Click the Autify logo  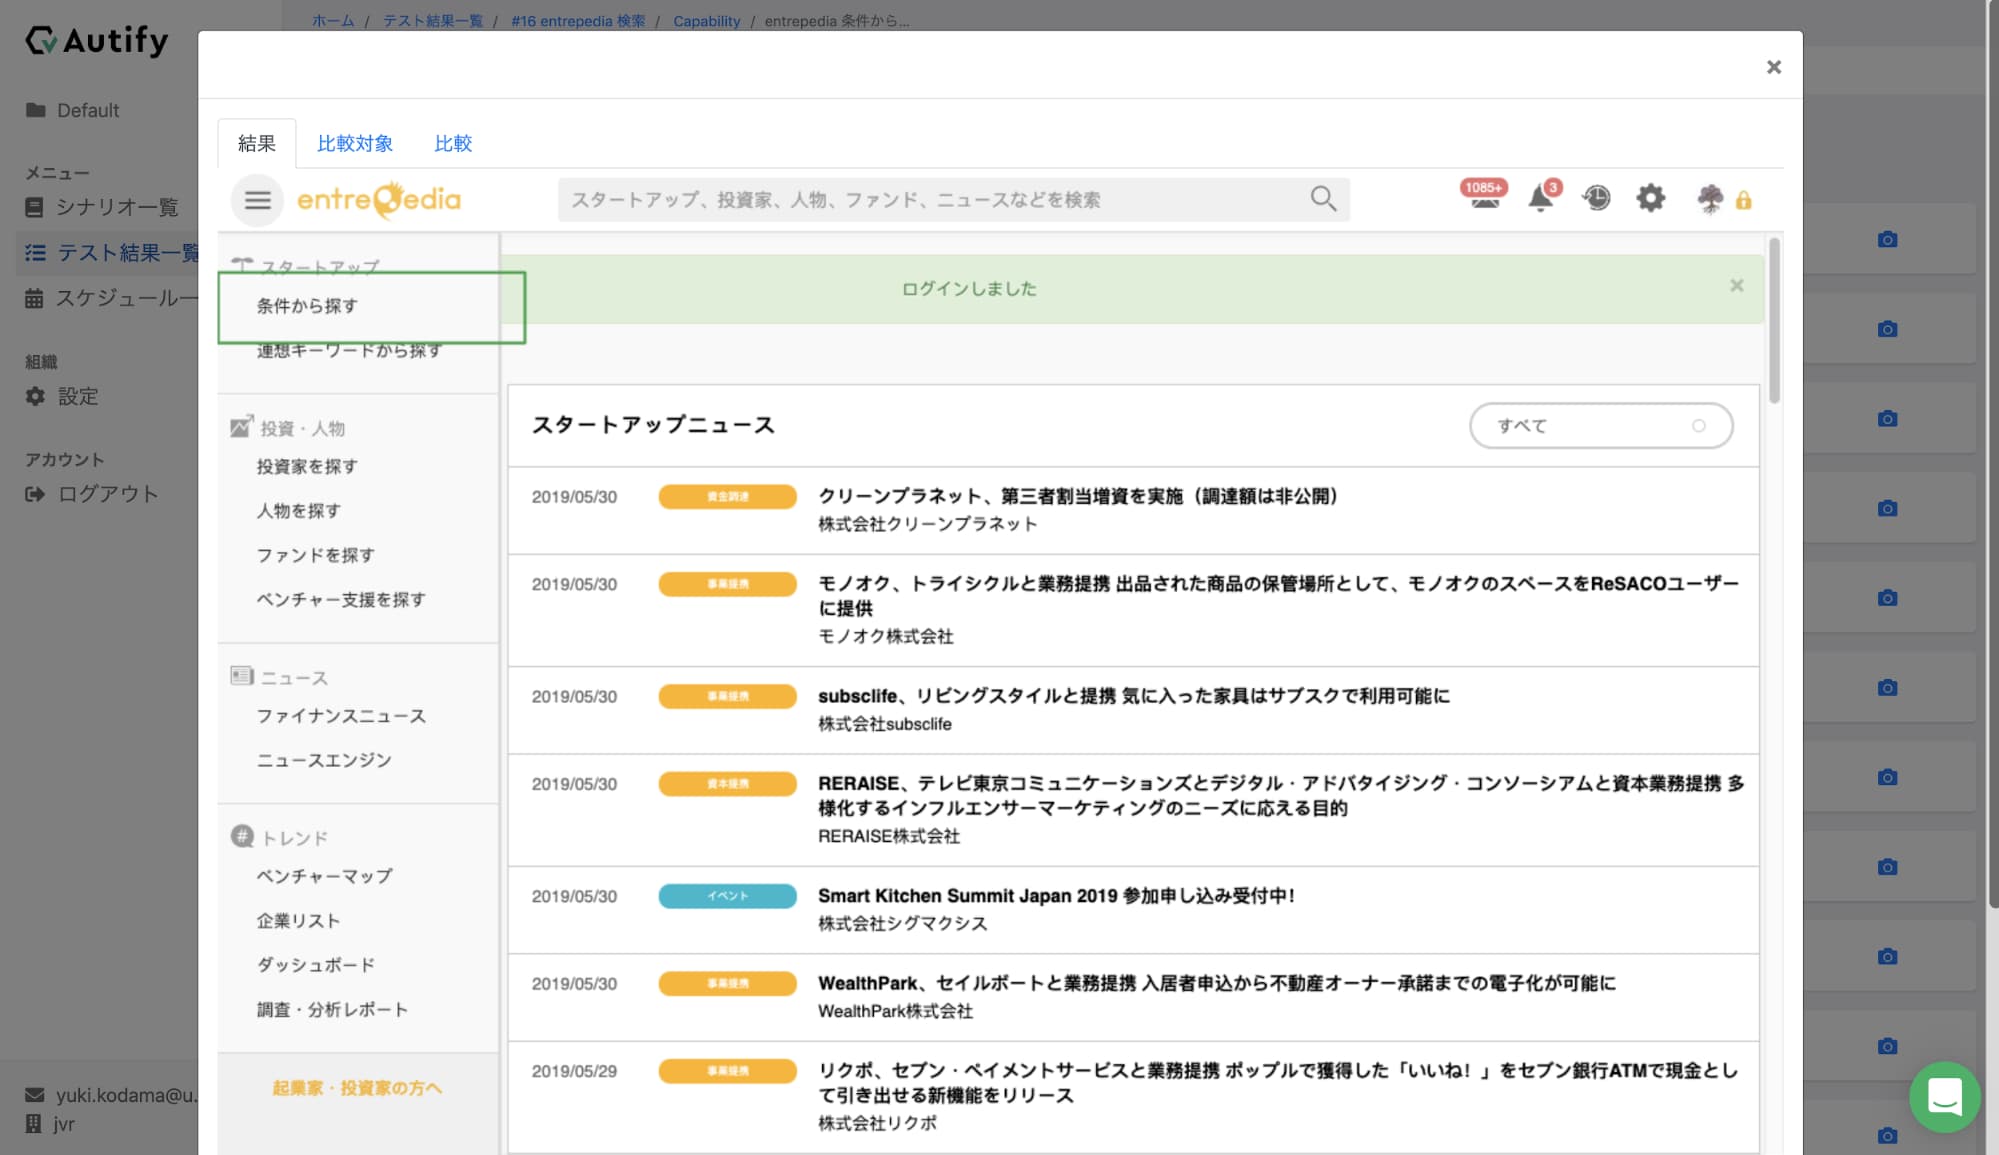tap(97, 40)
